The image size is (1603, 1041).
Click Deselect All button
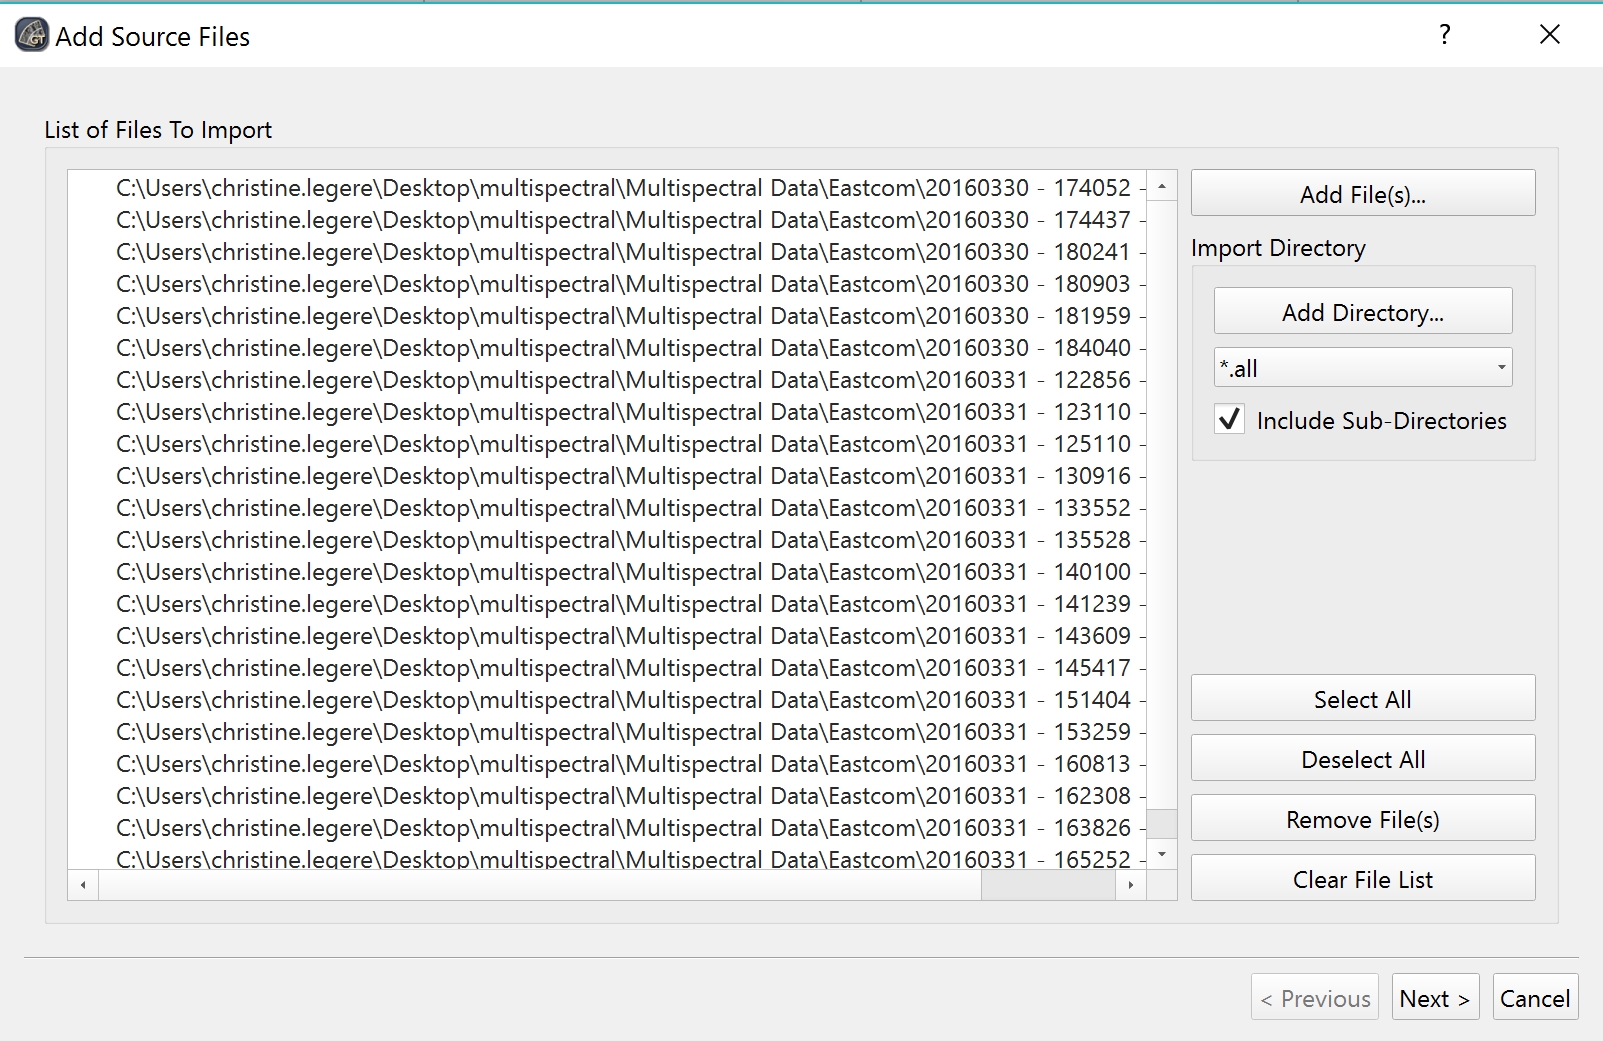coord(1363,758)
